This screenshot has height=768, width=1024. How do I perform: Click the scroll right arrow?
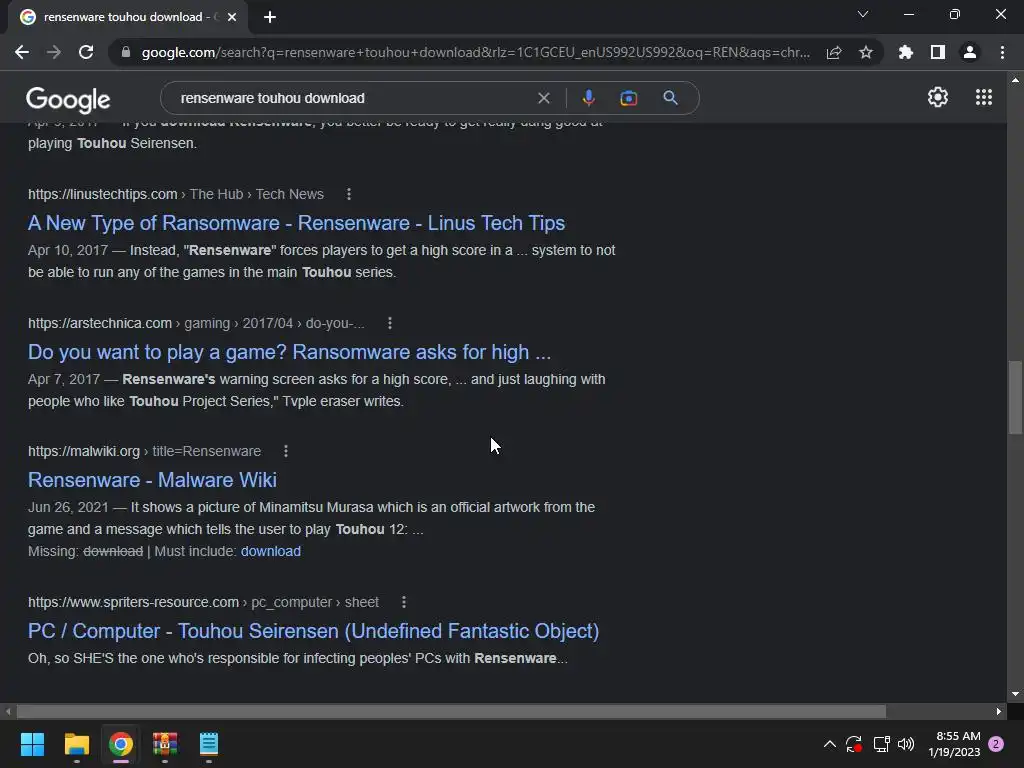999,711
